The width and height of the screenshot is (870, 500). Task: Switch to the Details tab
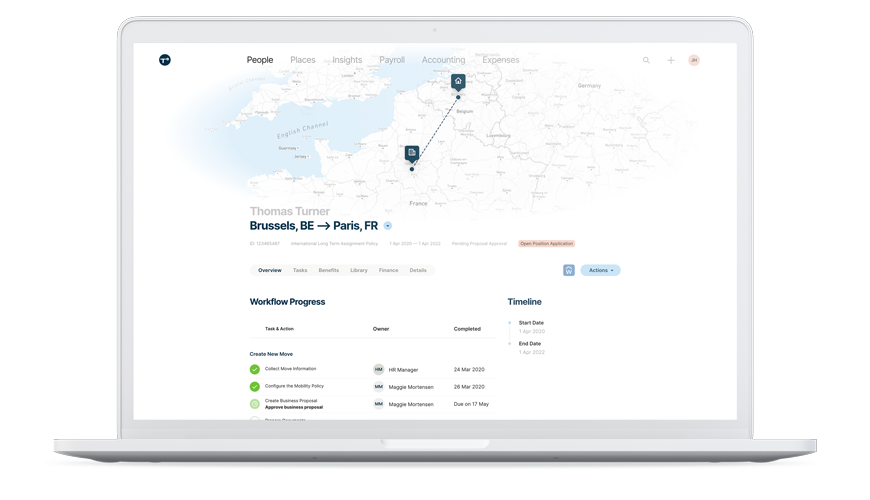pos(418,270)
